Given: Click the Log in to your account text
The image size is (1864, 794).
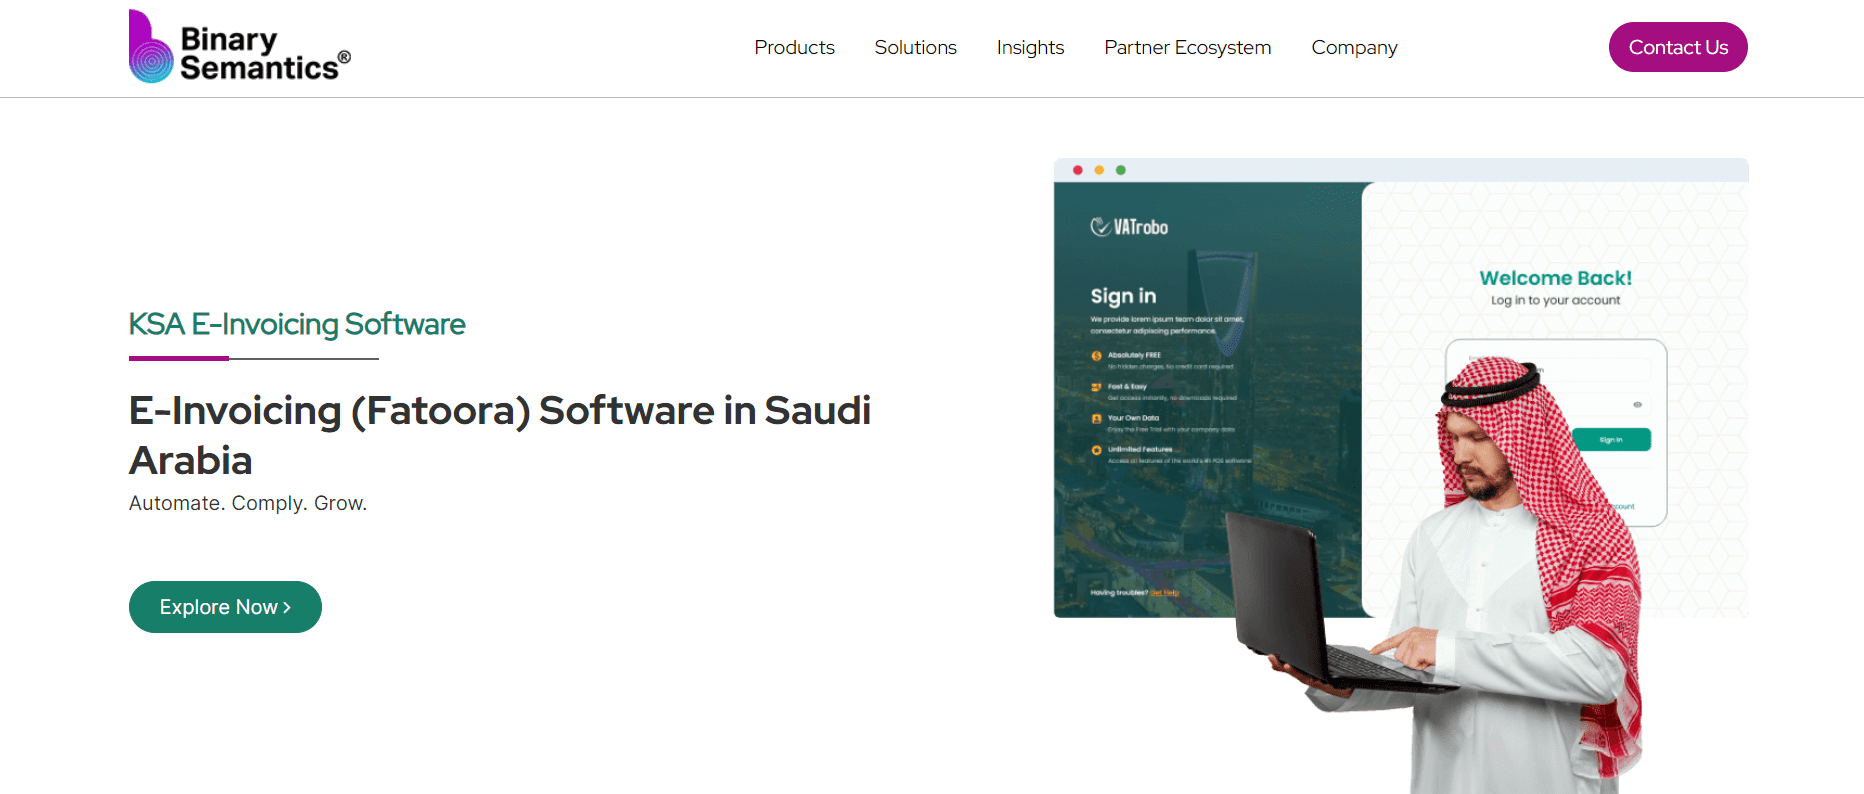Looking at the screenshot, I should pyautogui.click(x=1555, y=300).
